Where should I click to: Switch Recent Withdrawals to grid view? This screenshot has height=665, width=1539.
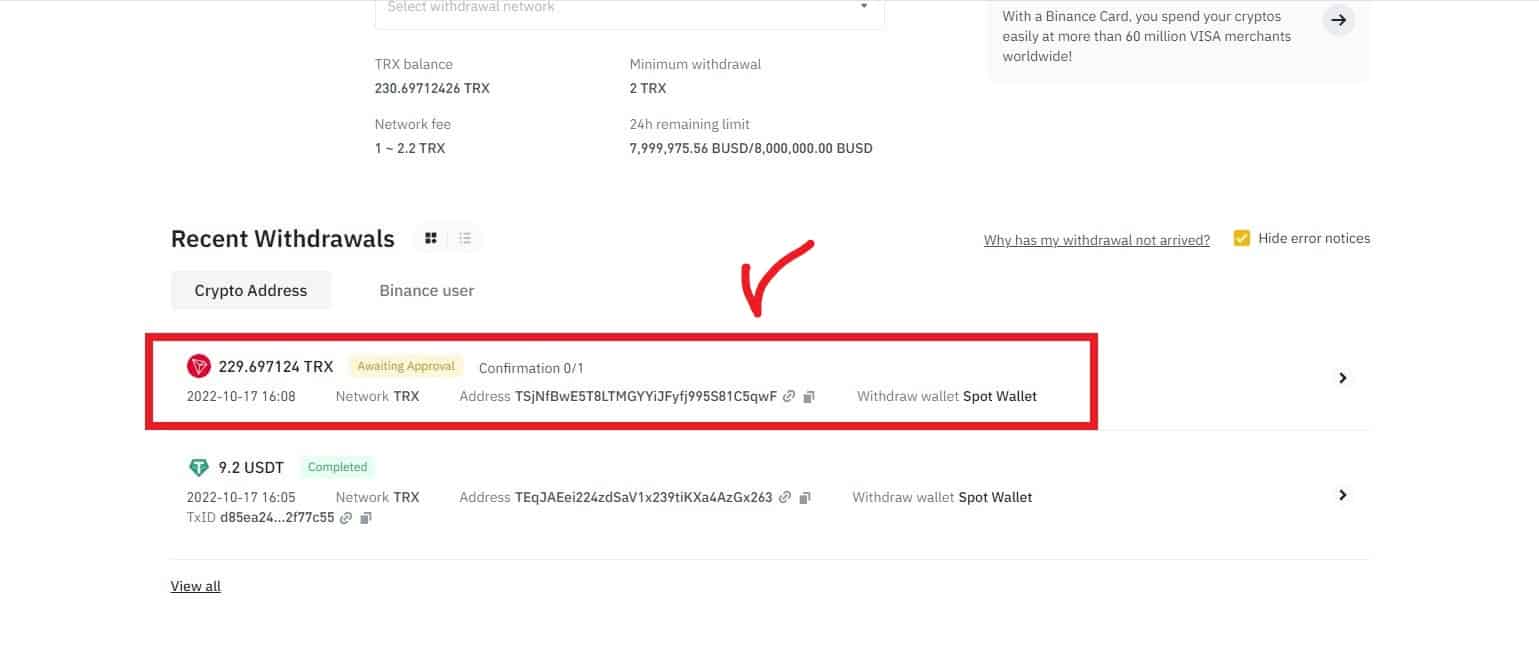tap(431, 238)
